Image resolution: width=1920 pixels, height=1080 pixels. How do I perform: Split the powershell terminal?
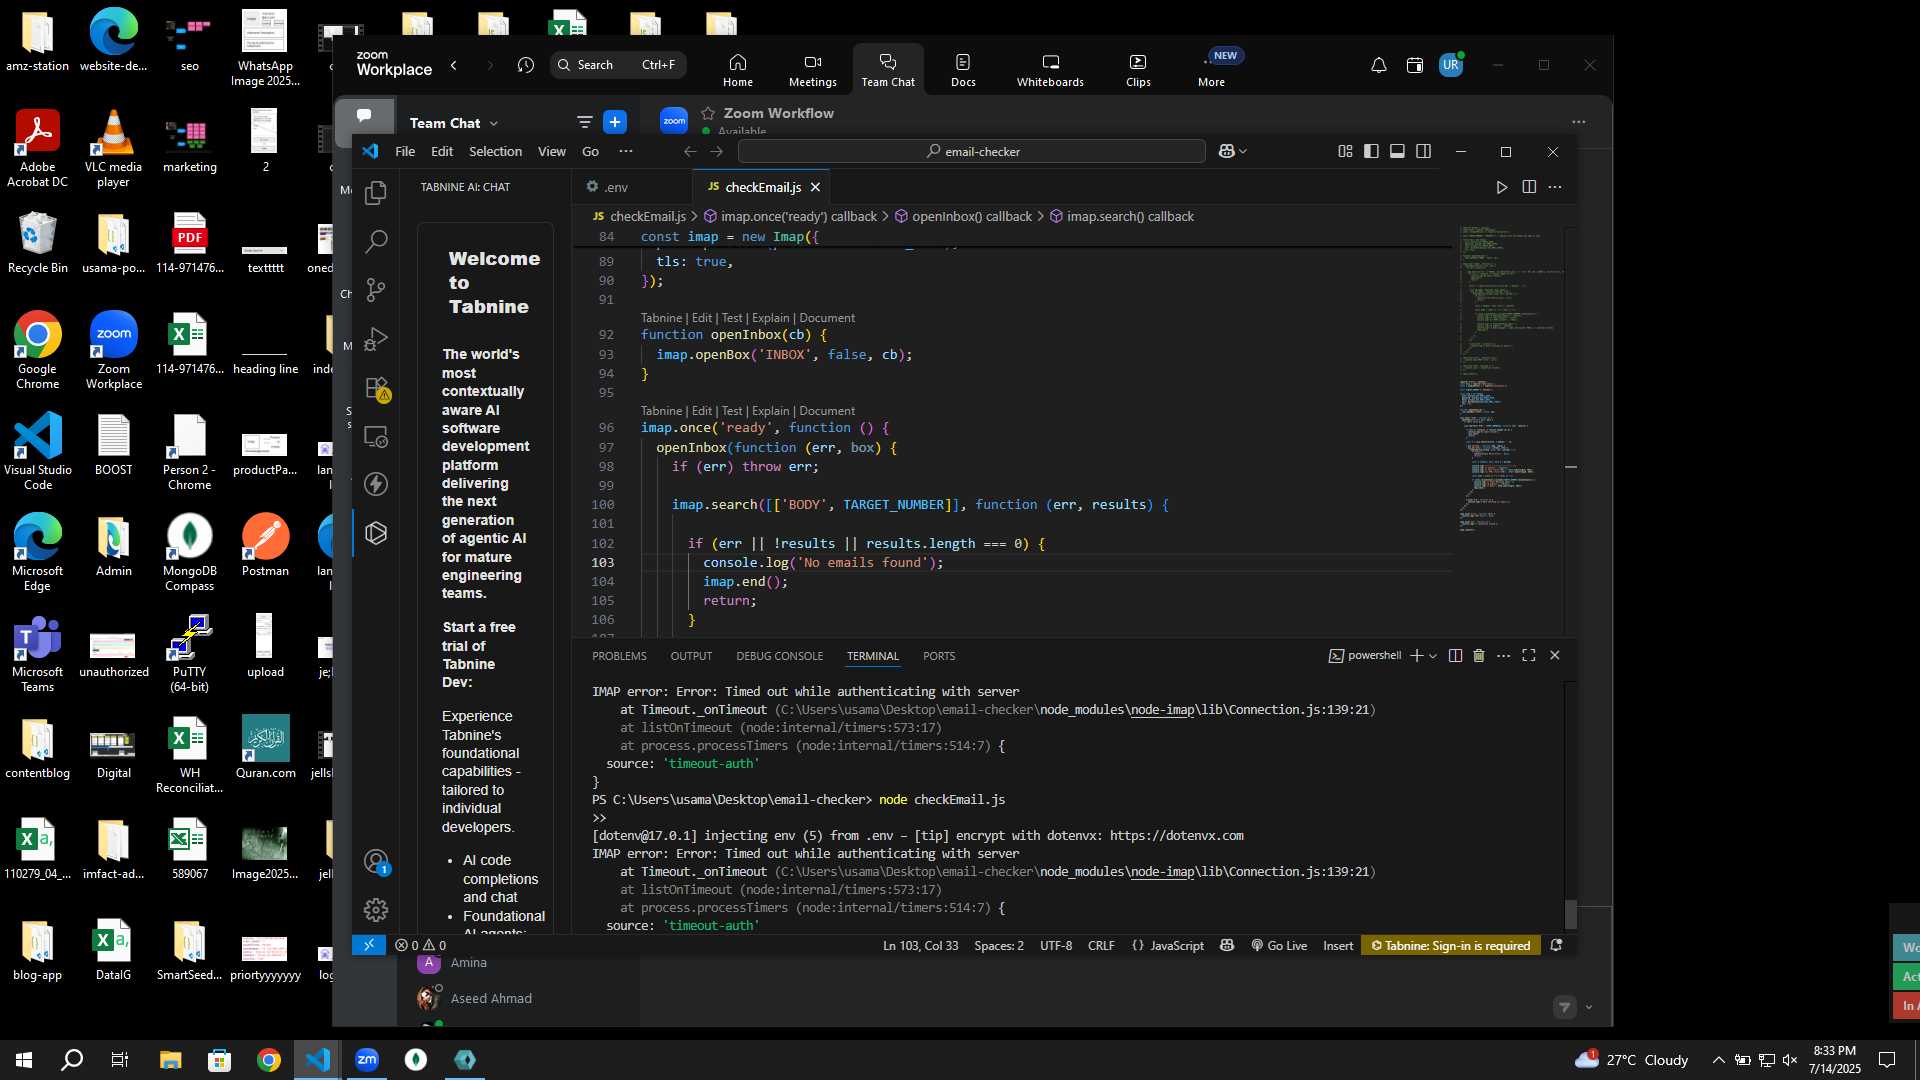(1455, 656)
